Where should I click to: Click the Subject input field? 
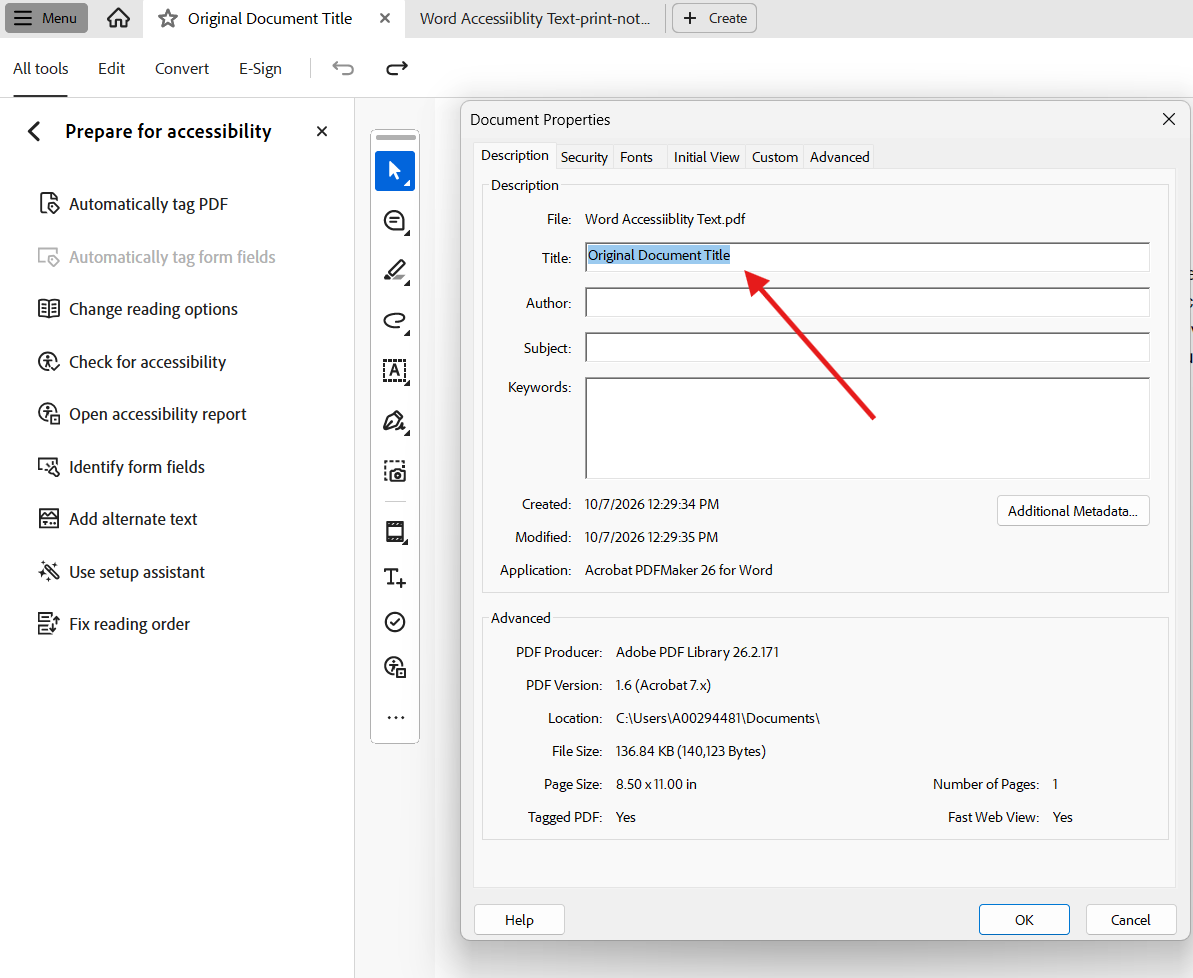tap(867, 347)
